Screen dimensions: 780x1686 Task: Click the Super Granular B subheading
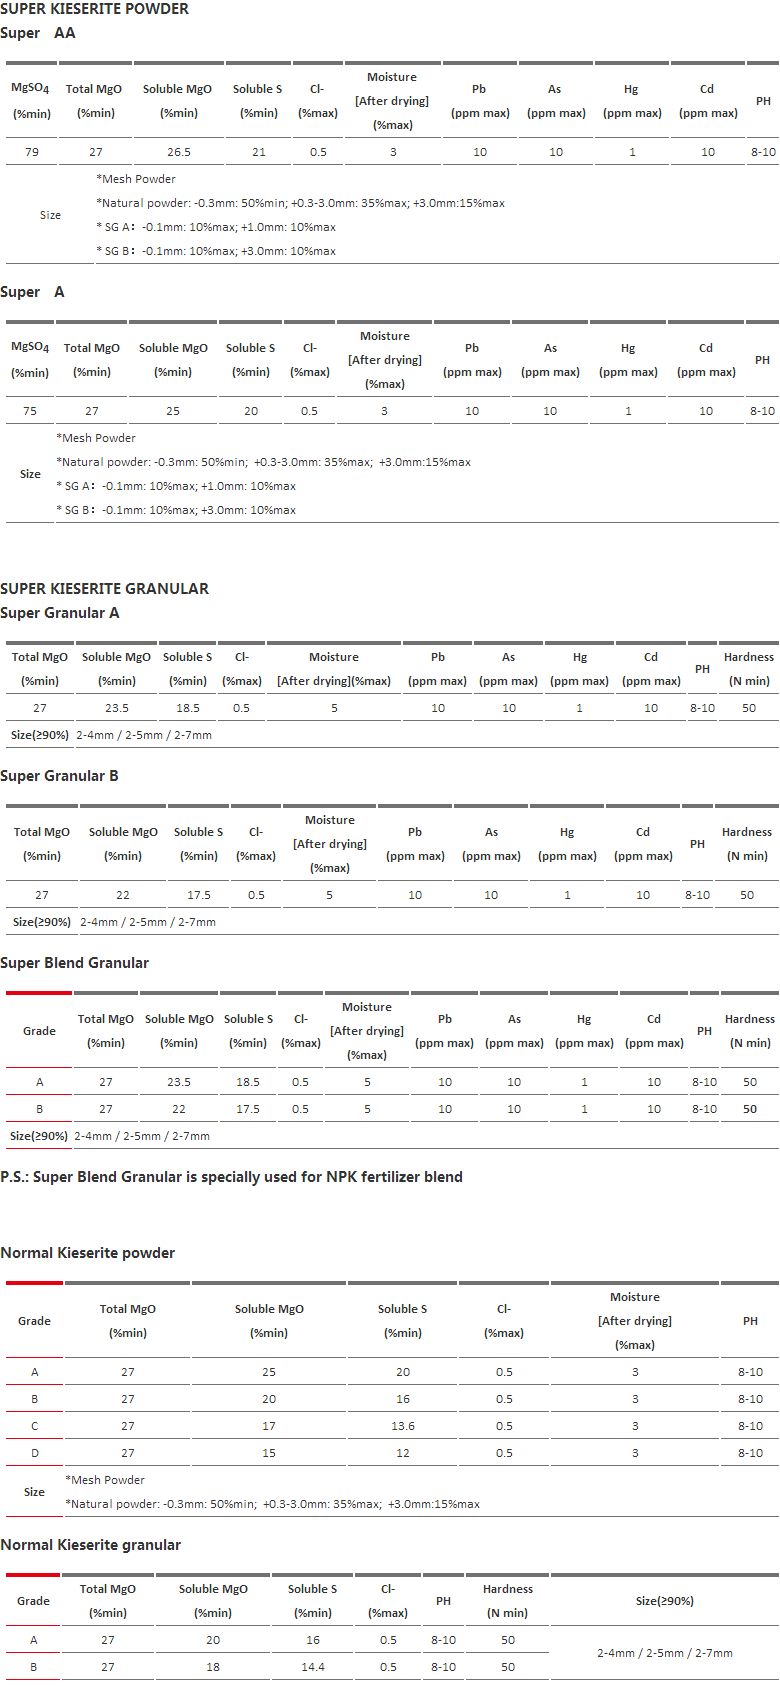tap(60, 776)
